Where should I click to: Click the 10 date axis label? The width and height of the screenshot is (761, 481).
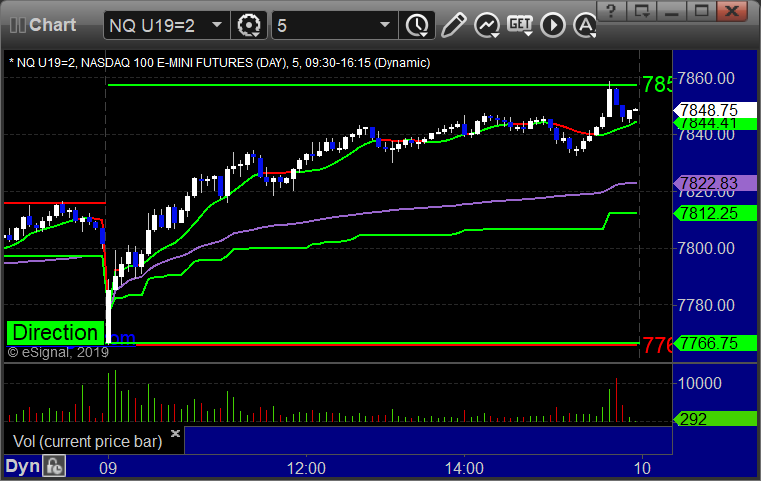(x=642, y=468)
